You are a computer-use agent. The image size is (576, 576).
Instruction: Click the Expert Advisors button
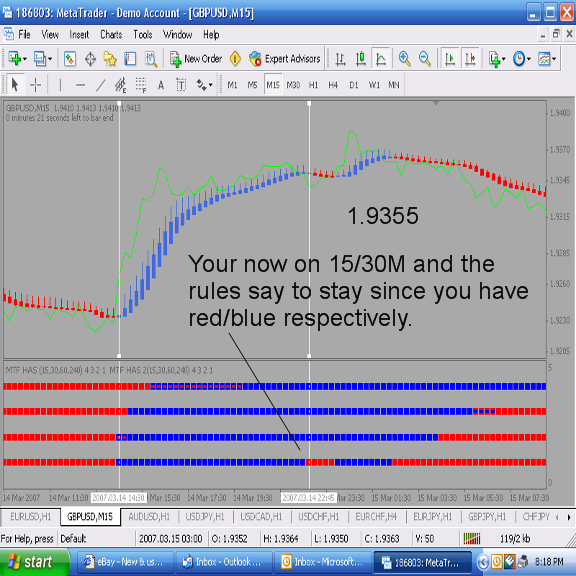point(284,59)
